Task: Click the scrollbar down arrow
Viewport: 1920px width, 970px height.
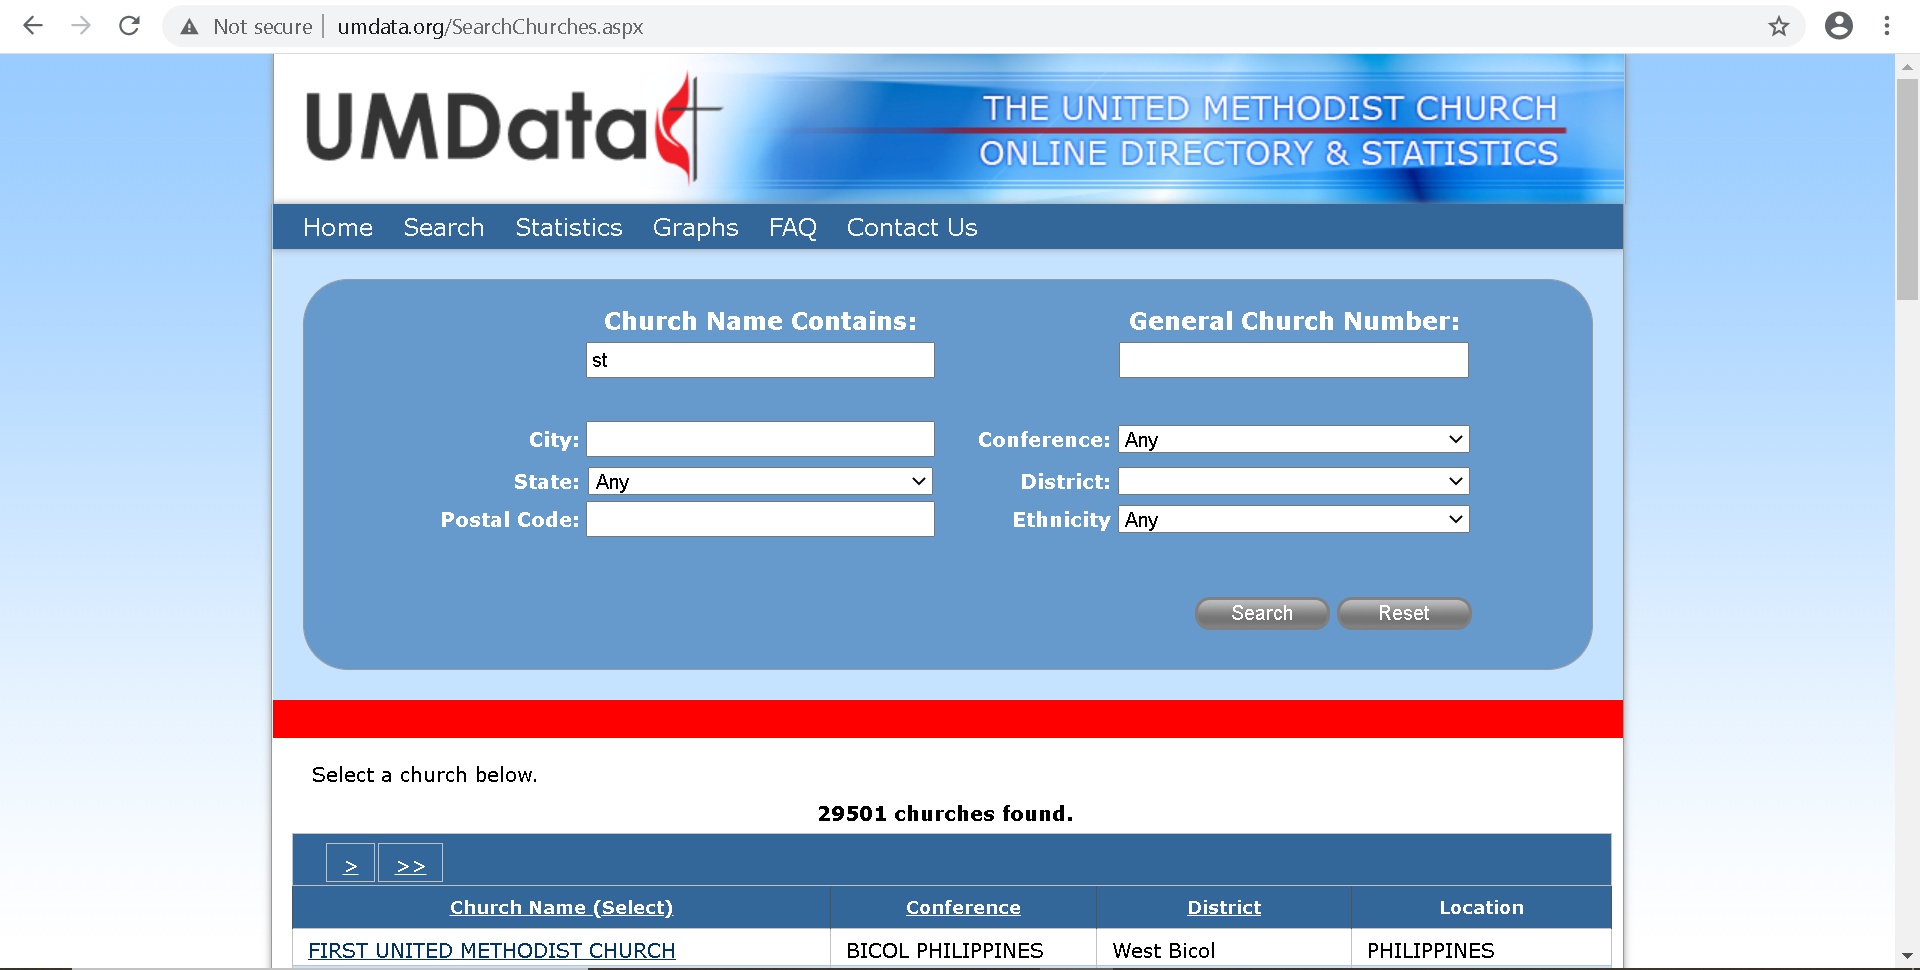Action: pyautogui.click(x=1907, y=956)
